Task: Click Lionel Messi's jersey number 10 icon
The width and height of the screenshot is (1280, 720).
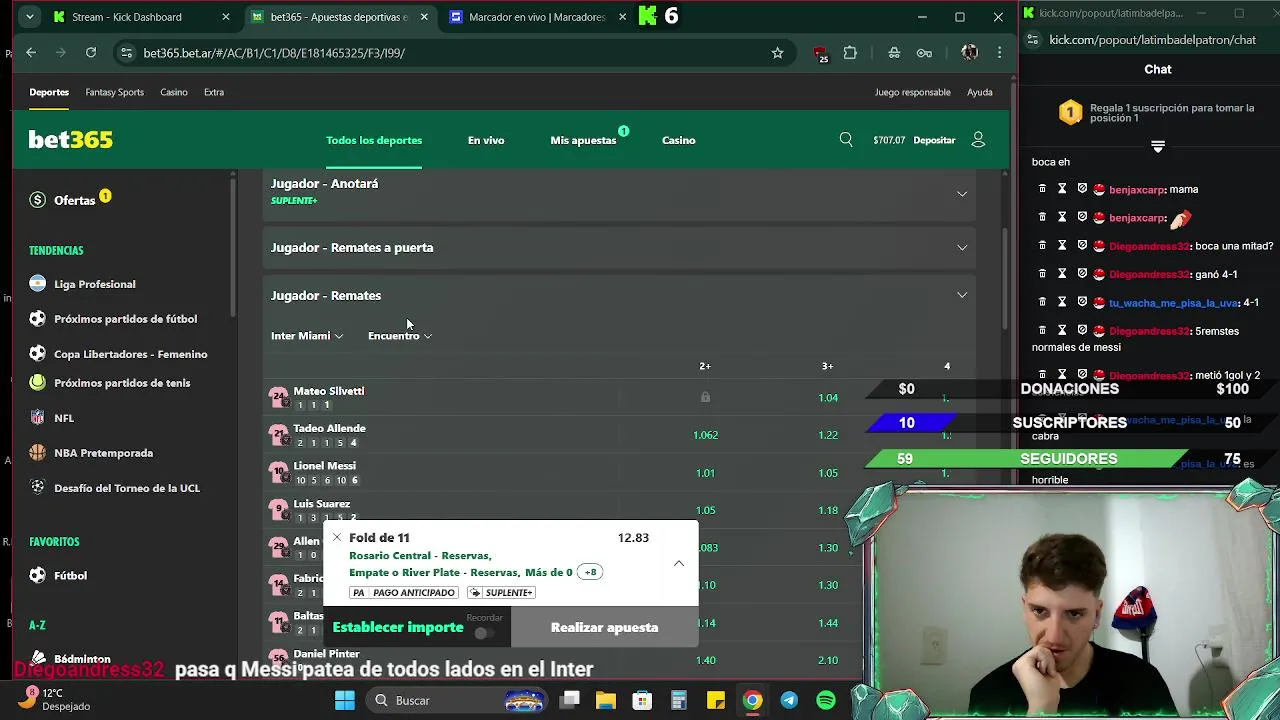Action: coord(279,473)
